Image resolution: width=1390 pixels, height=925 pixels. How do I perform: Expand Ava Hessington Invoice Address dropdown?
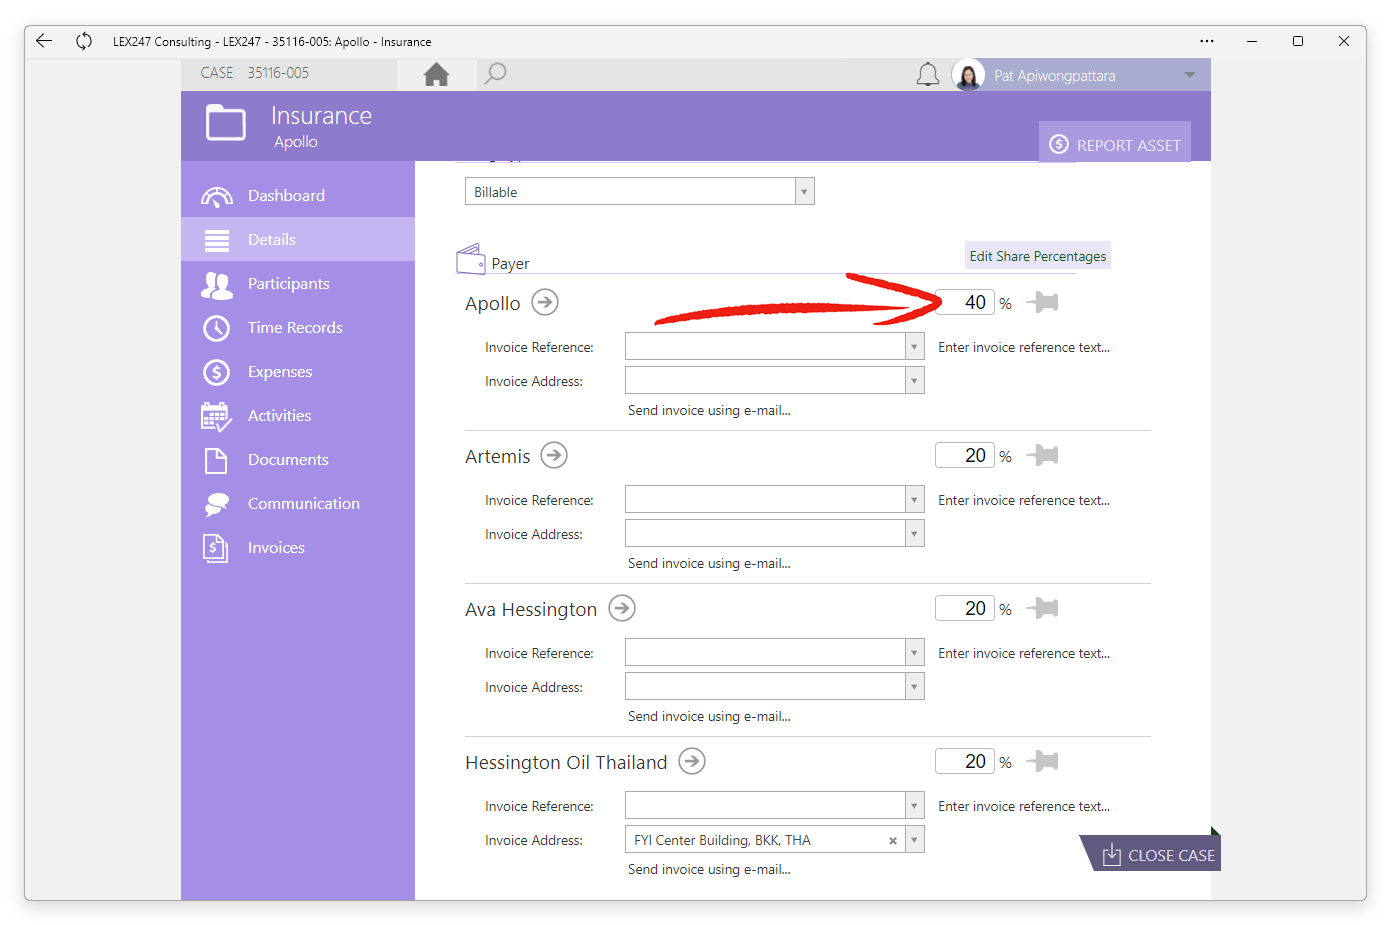coord(914,687)
